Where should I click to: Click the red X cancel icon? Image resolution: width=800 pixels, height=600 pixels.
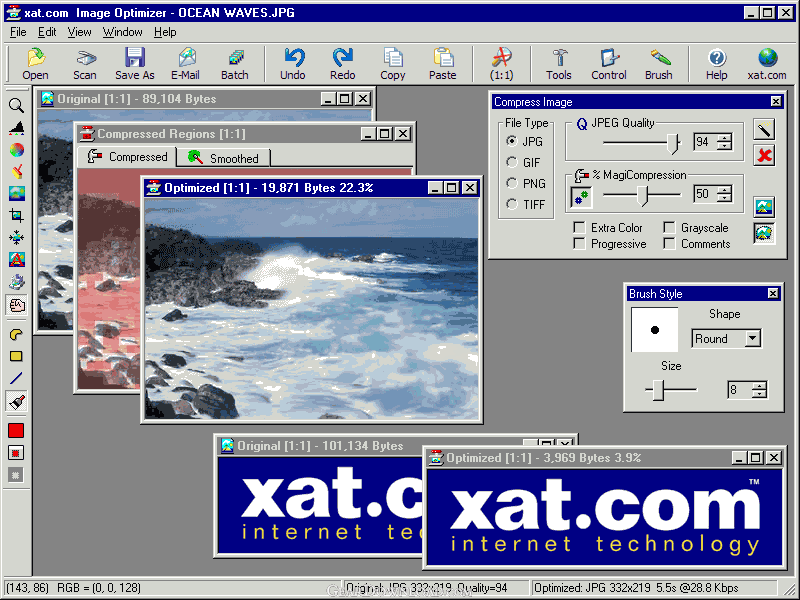tap(764, 155)
